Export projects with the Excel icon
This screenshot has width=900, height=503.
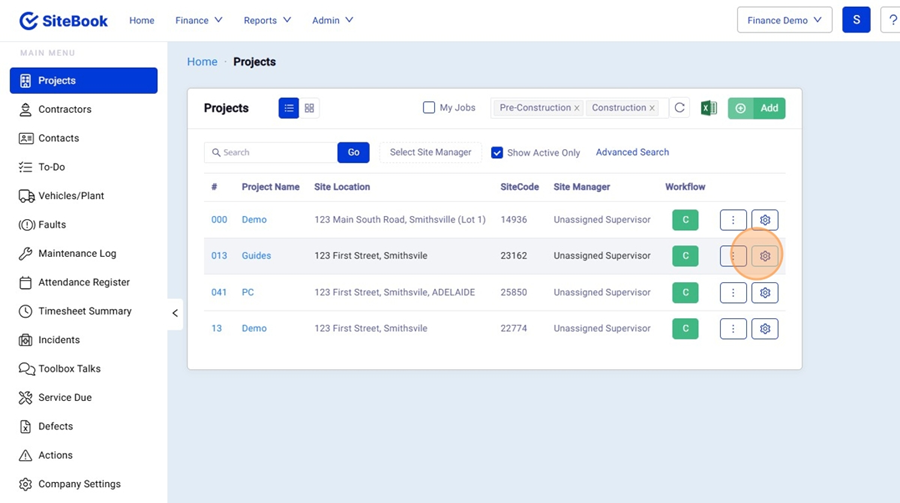[708, 108]
